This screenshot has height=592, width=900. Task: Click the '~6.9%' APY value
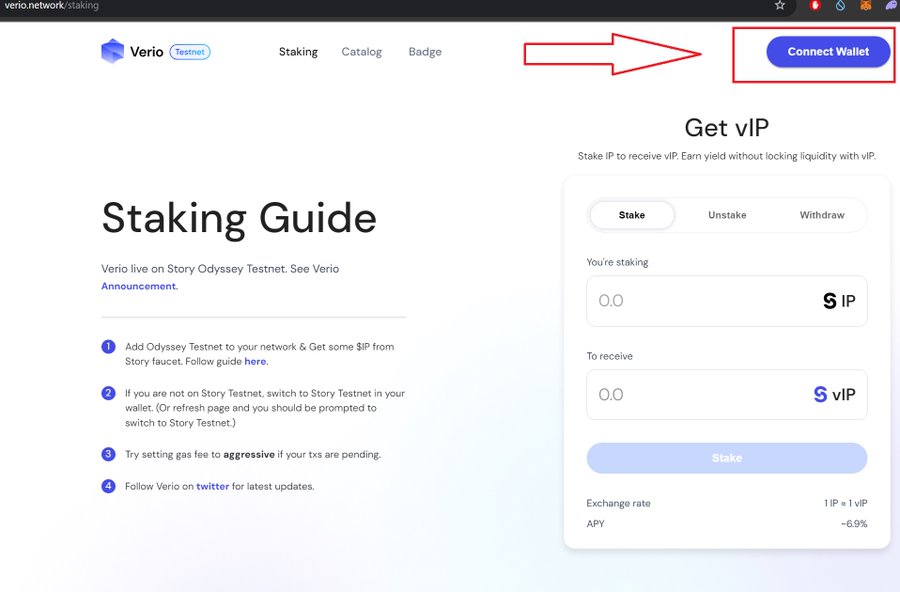coord(854,524)
